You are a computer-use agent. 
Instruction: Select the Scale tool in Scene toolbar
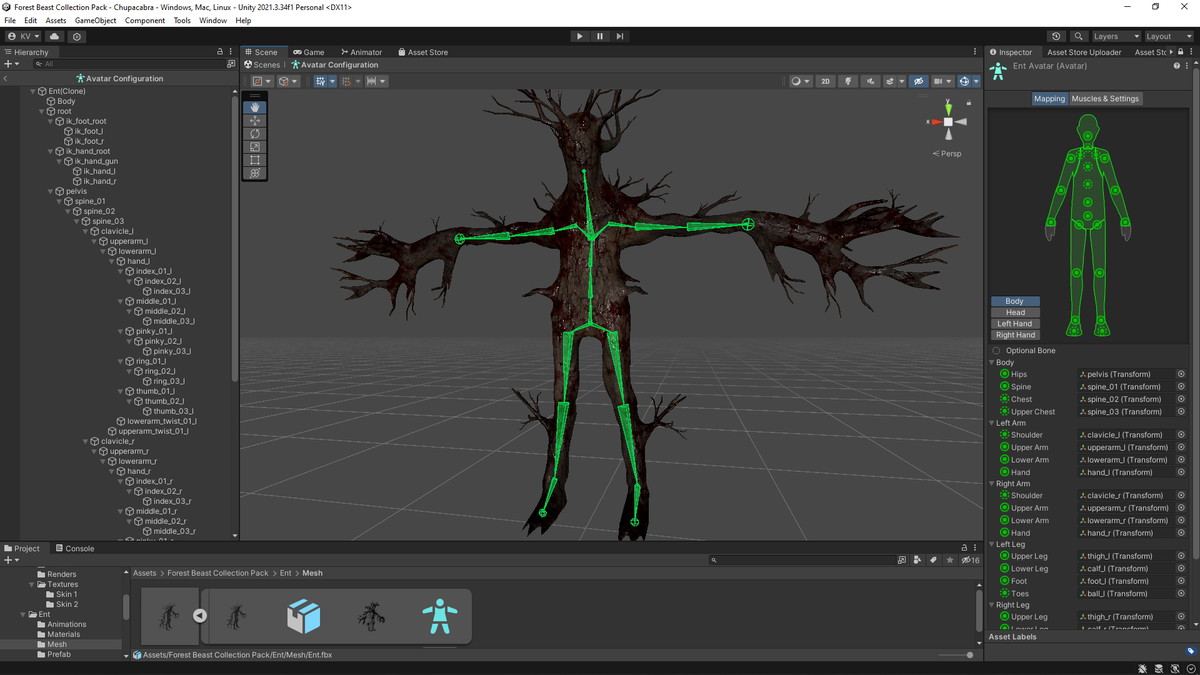[255, 147]
